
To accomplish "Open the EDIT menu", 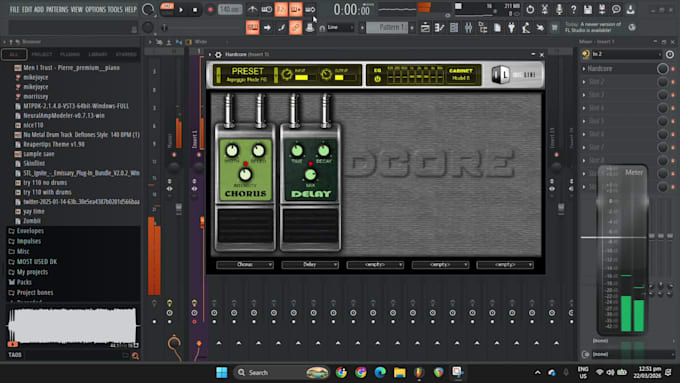I will (27, 9).
